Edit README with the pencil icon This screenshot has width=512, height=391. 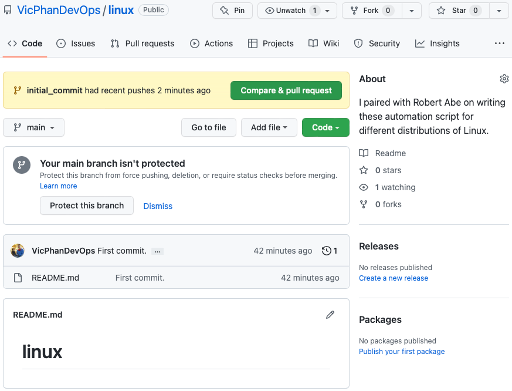330,315
